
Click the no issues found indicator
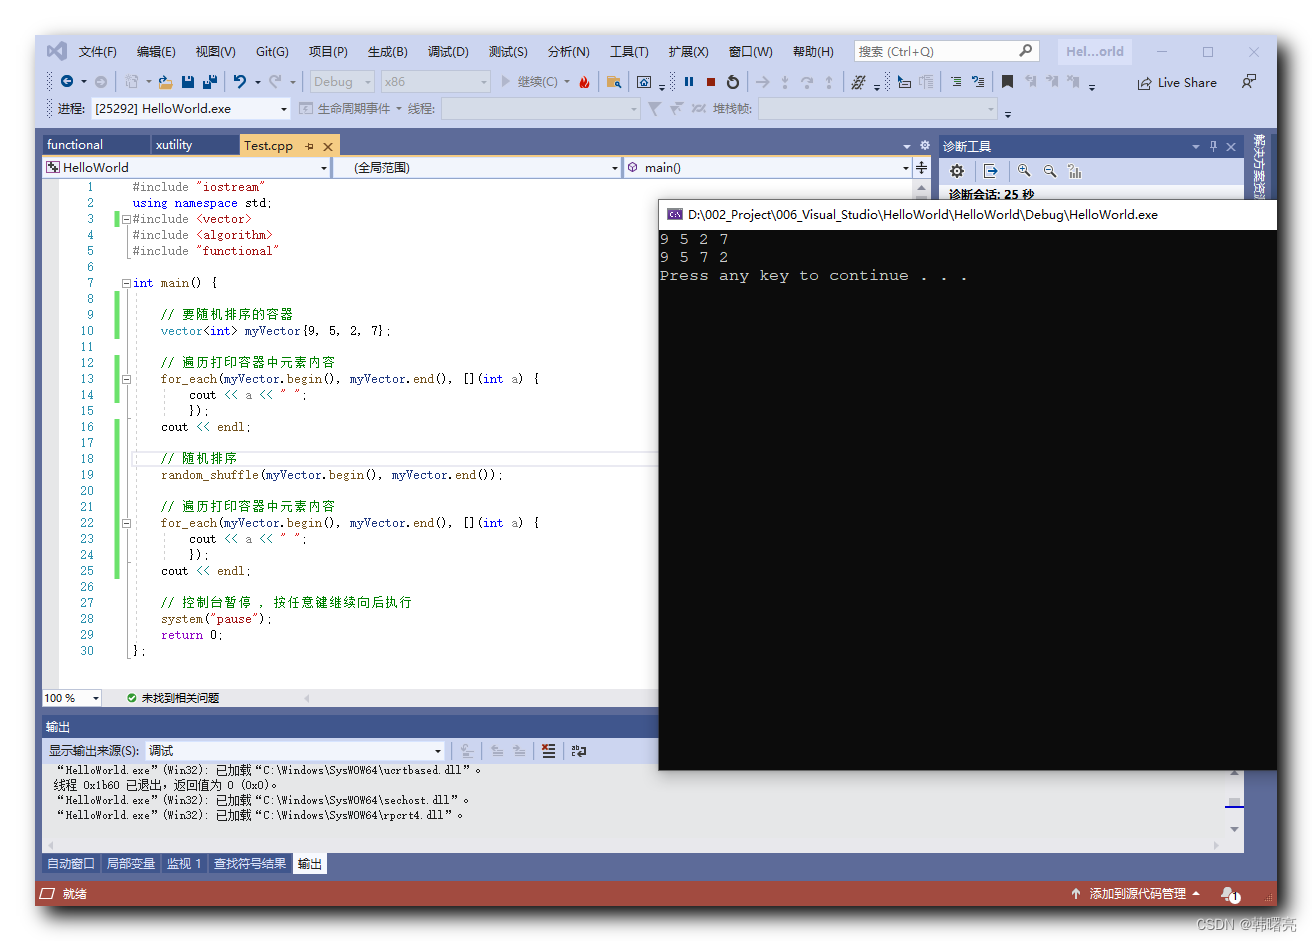173,698
